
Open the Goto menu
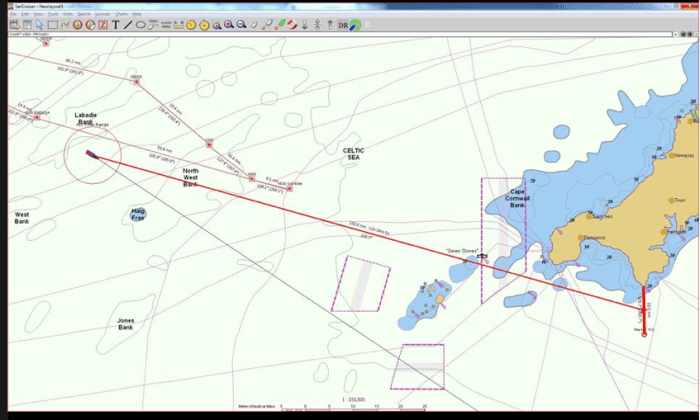click(x=67, y=14)
